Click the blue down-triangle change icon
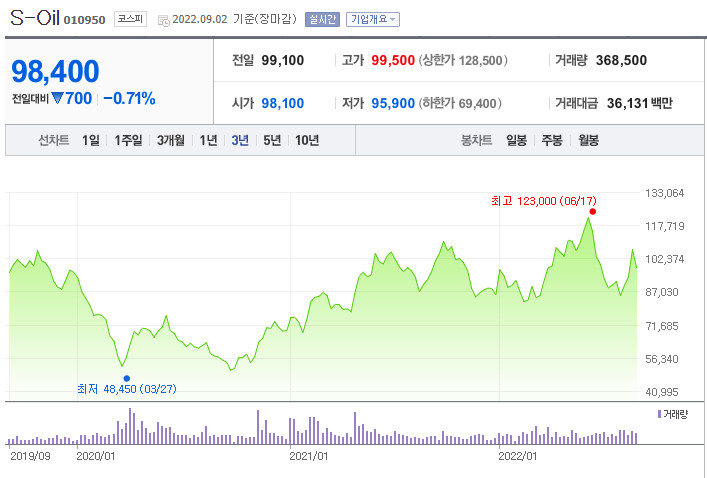 57,98
